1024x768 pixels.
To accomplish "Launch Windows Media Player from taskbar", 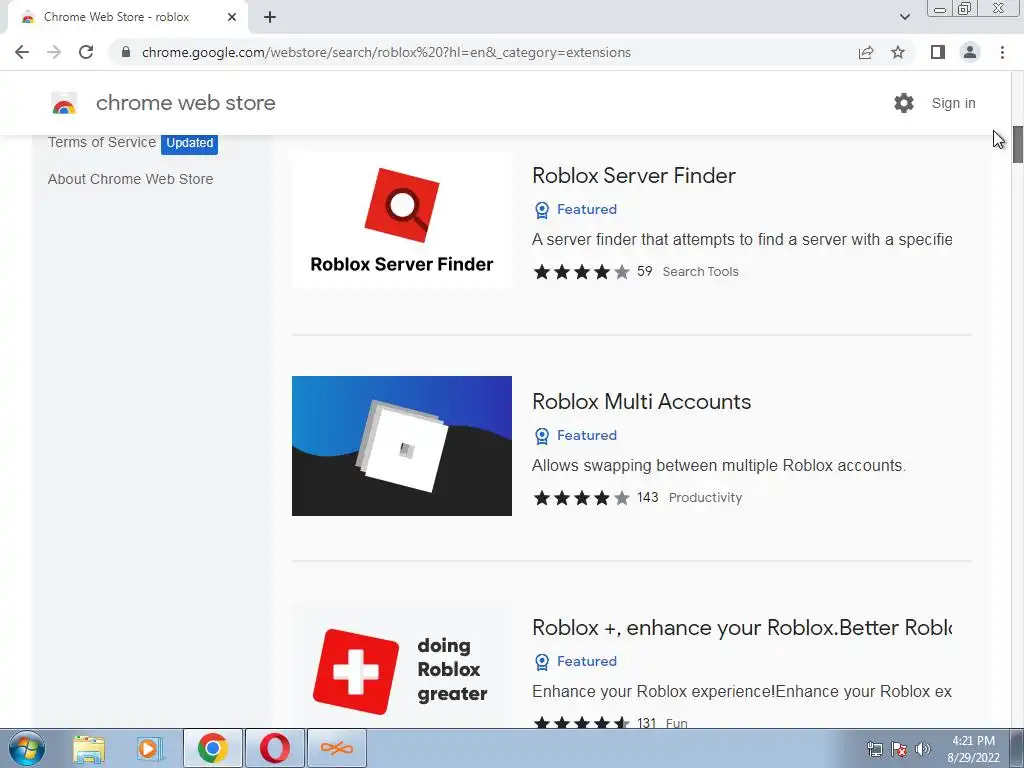I will [148, 748].
